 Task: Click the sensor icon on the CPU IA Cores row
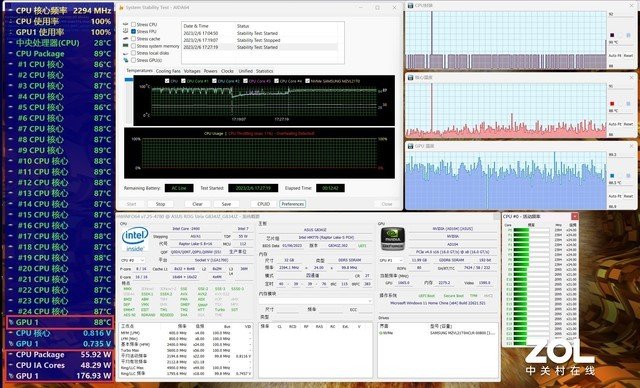pyautogui.click(x=11, y=365)
